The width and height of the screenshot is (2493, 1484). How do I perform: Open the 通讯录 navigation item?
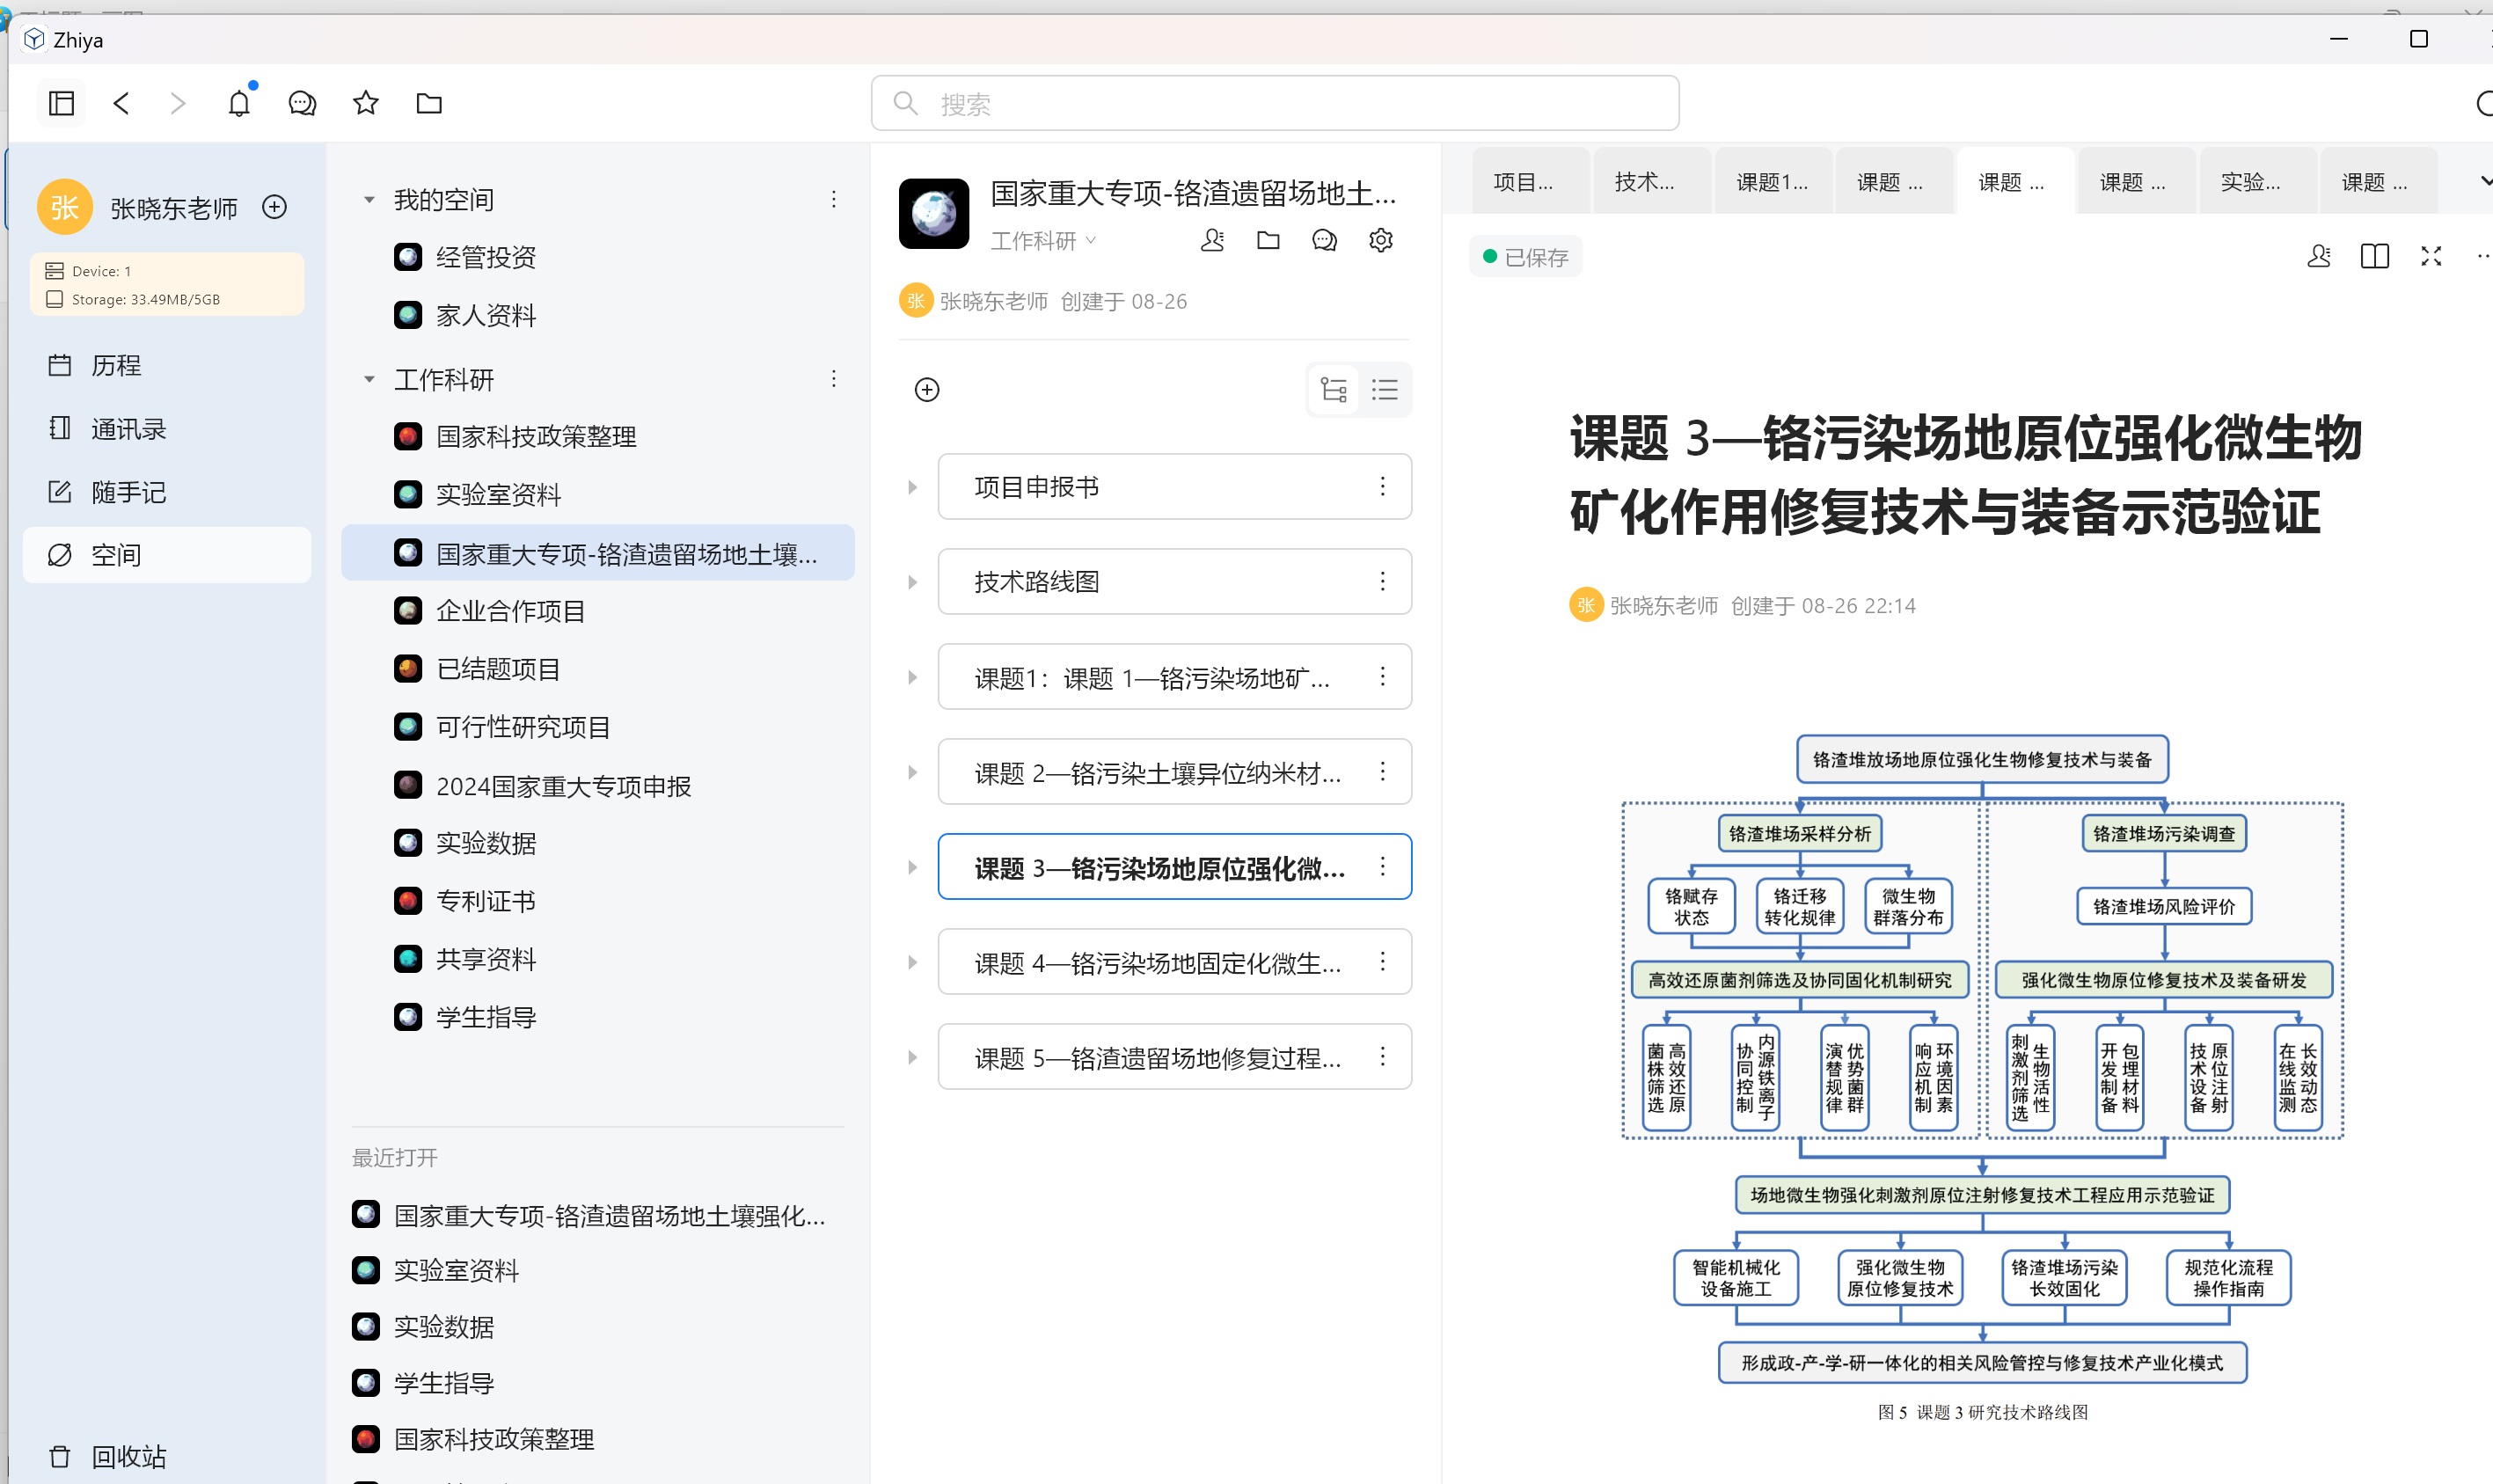[x=128, y=429]
